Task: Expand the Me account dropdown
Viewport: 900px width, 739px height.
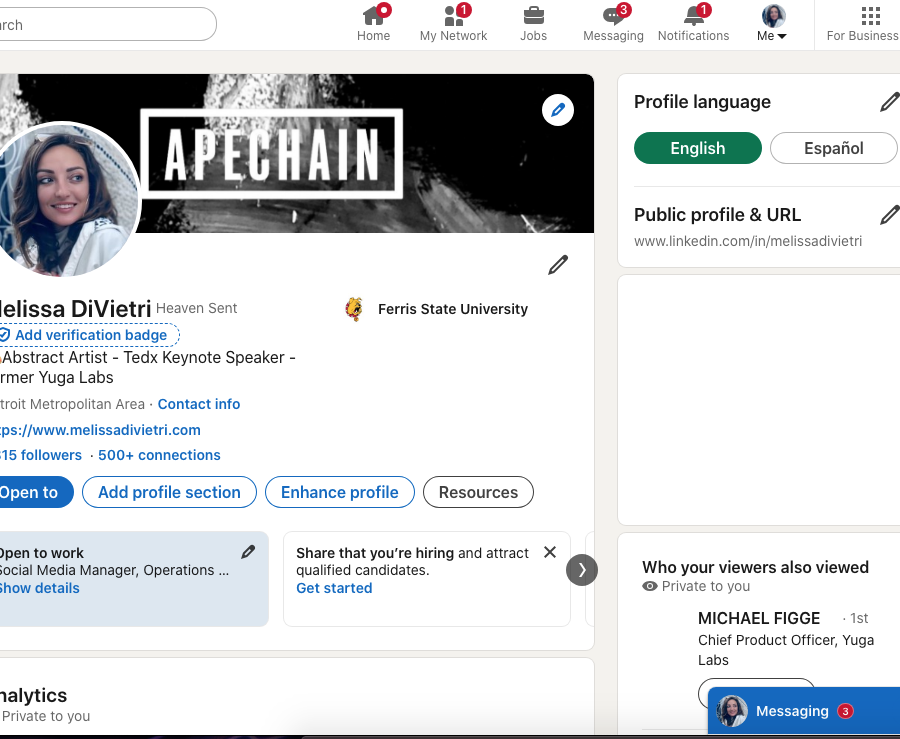Action: 772,24
